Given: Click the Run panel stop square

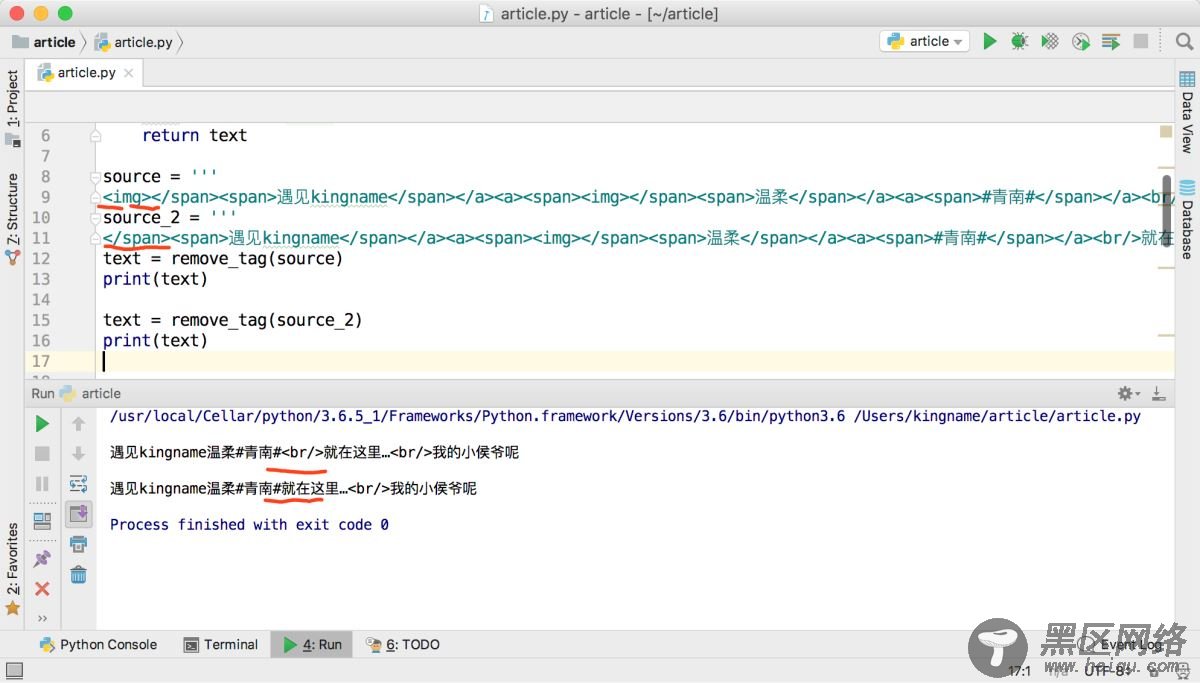Looking at the screenshot, I should click(42, 454).
